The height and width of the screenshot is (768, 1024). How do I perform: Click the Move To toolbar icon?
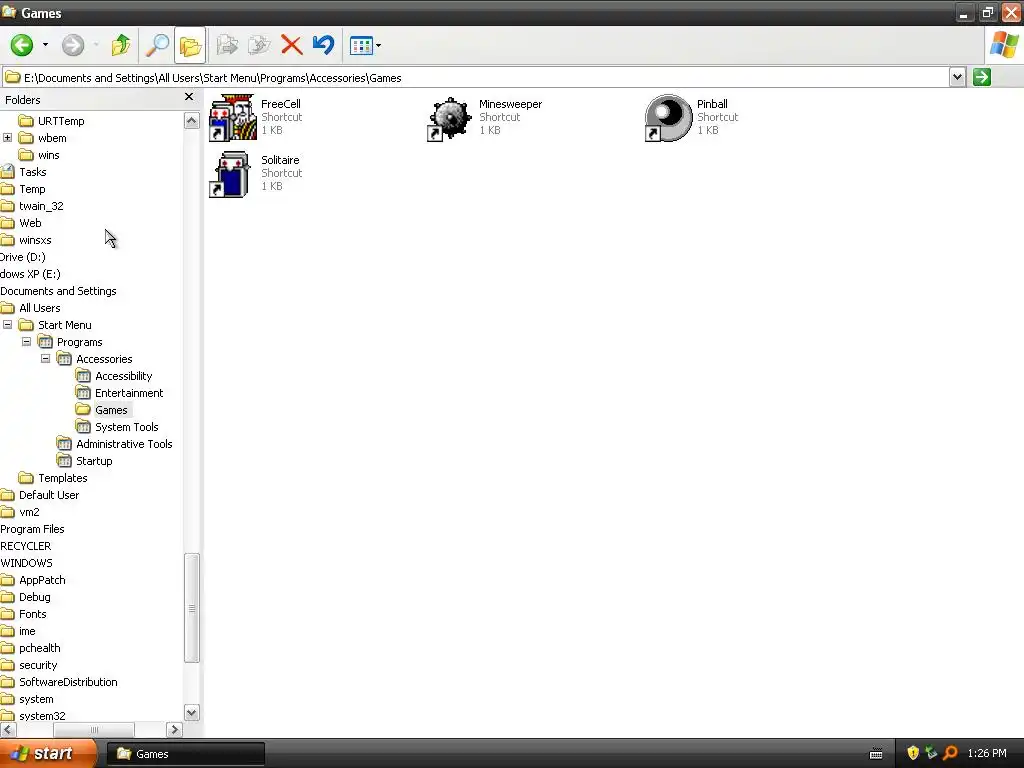tap(227, 45)
